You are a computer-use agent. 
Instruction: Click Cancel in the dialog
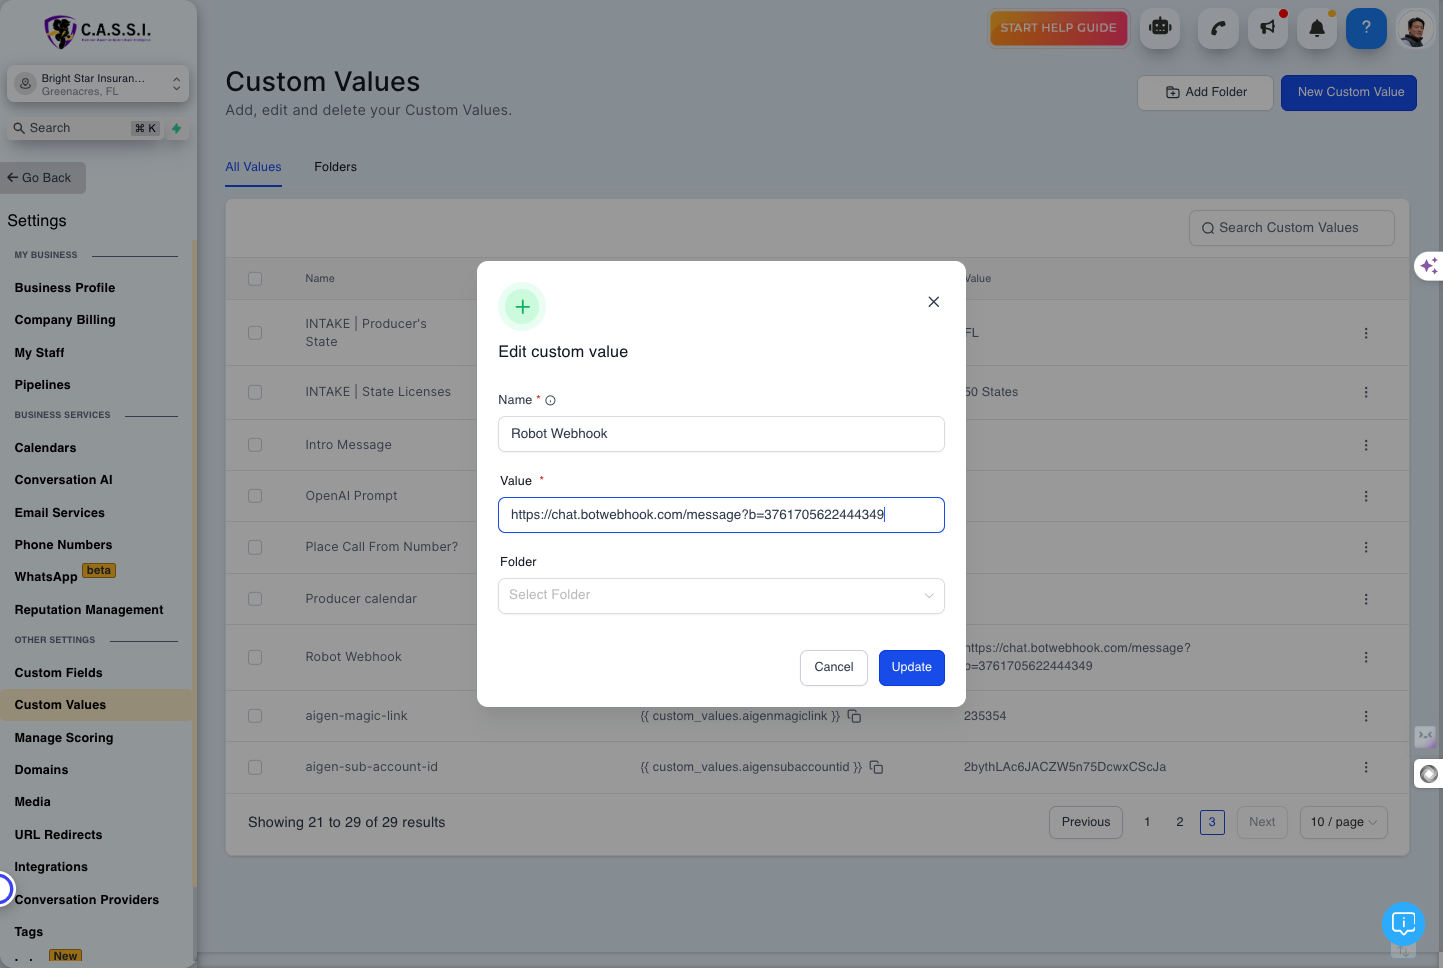[834, 667]
